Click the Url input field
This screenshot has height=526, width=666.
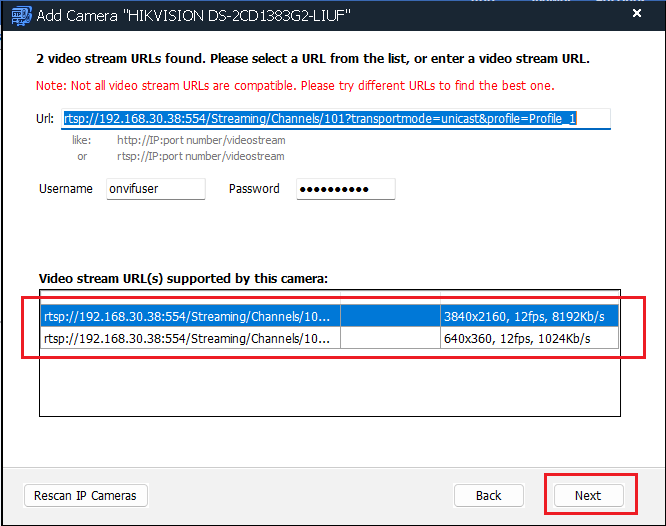335,119
